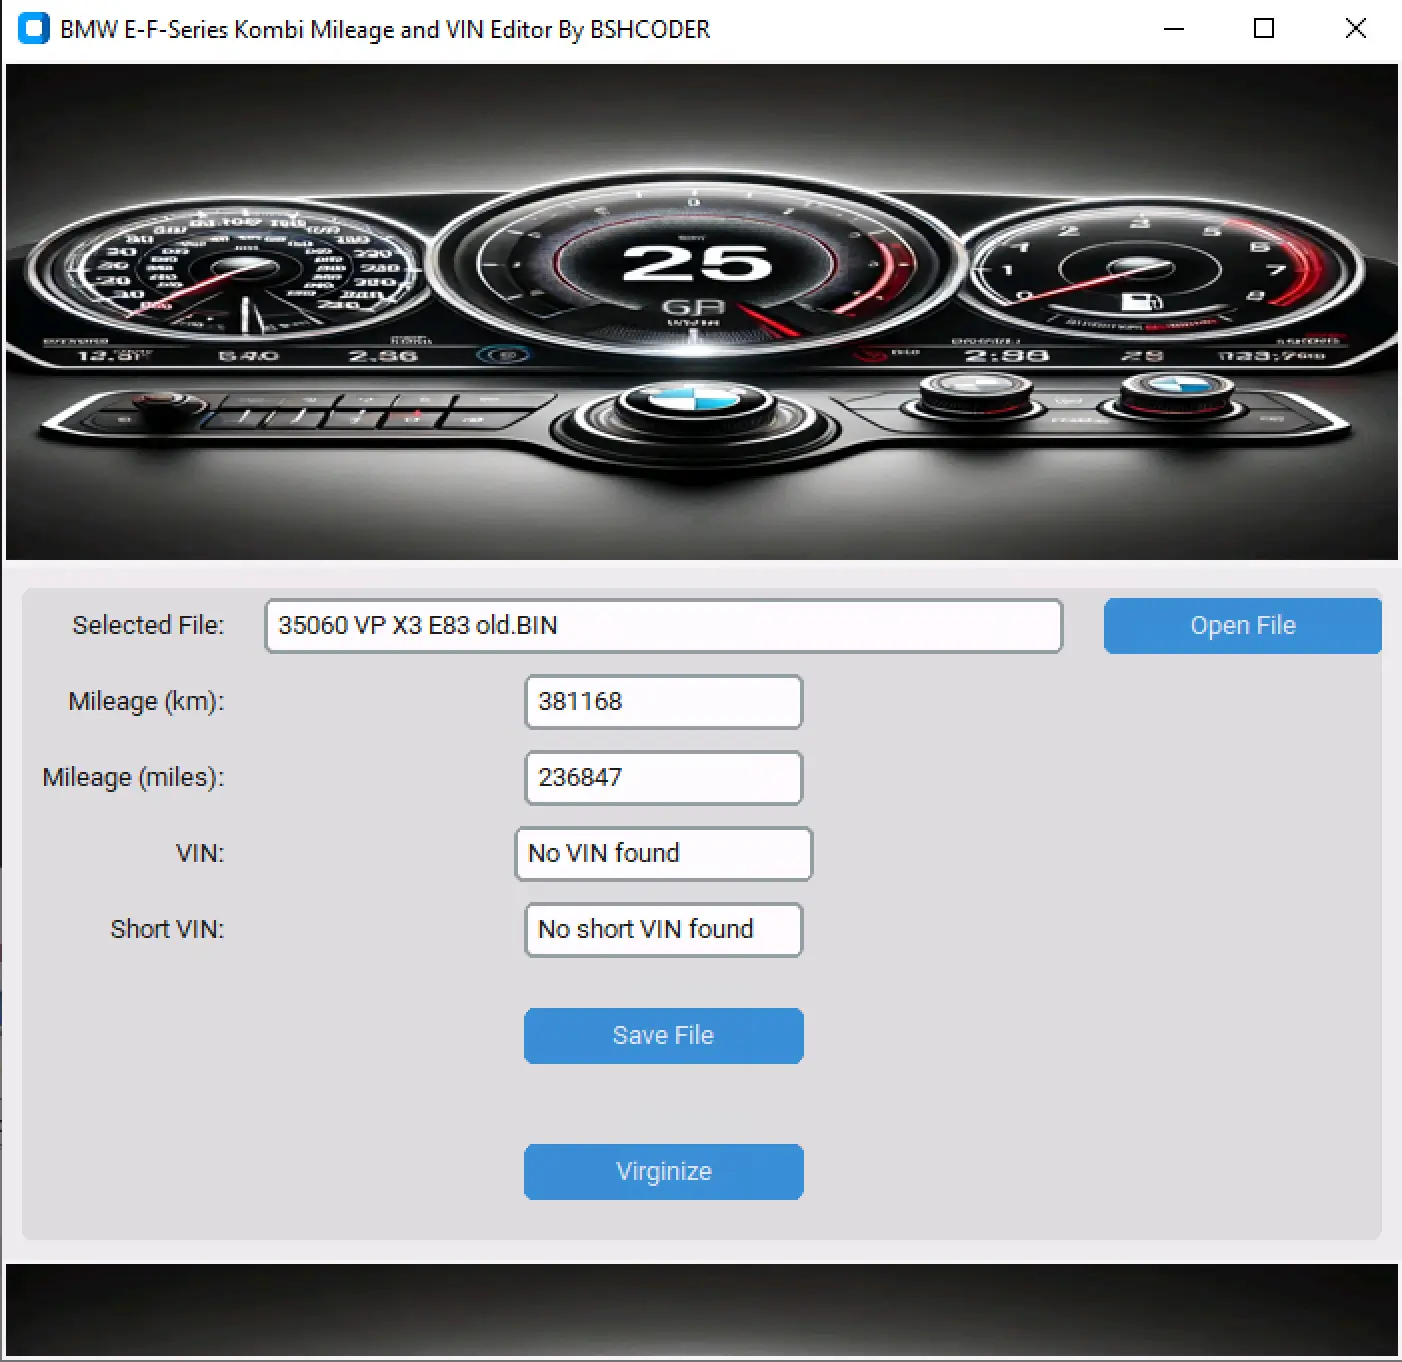The image size is (1402, 1362).
Task: Focus the Short VIN input box
Action: 663,930
